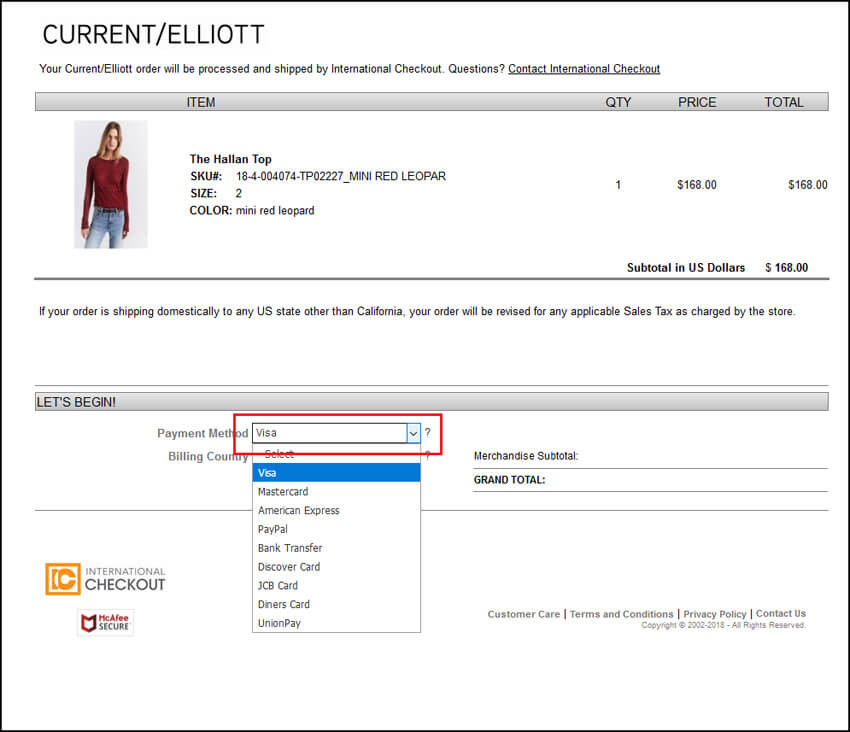Click the ITEM column header
This screenshot has width=850, height=732.
201,102
